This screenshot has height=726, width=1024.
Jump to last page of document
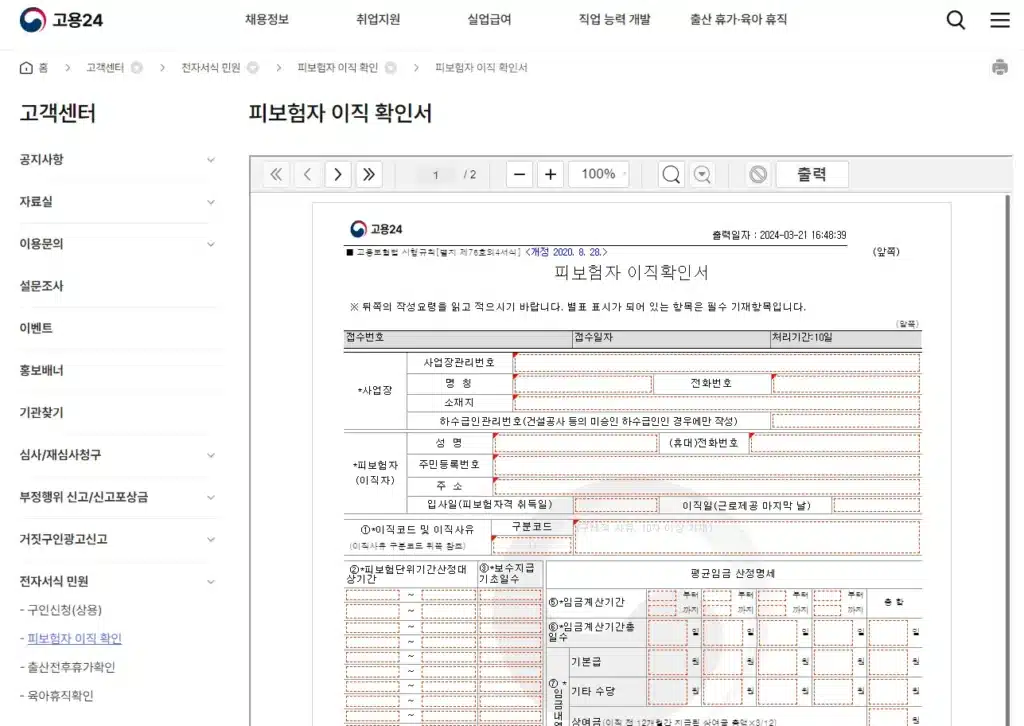pos(368,174)
